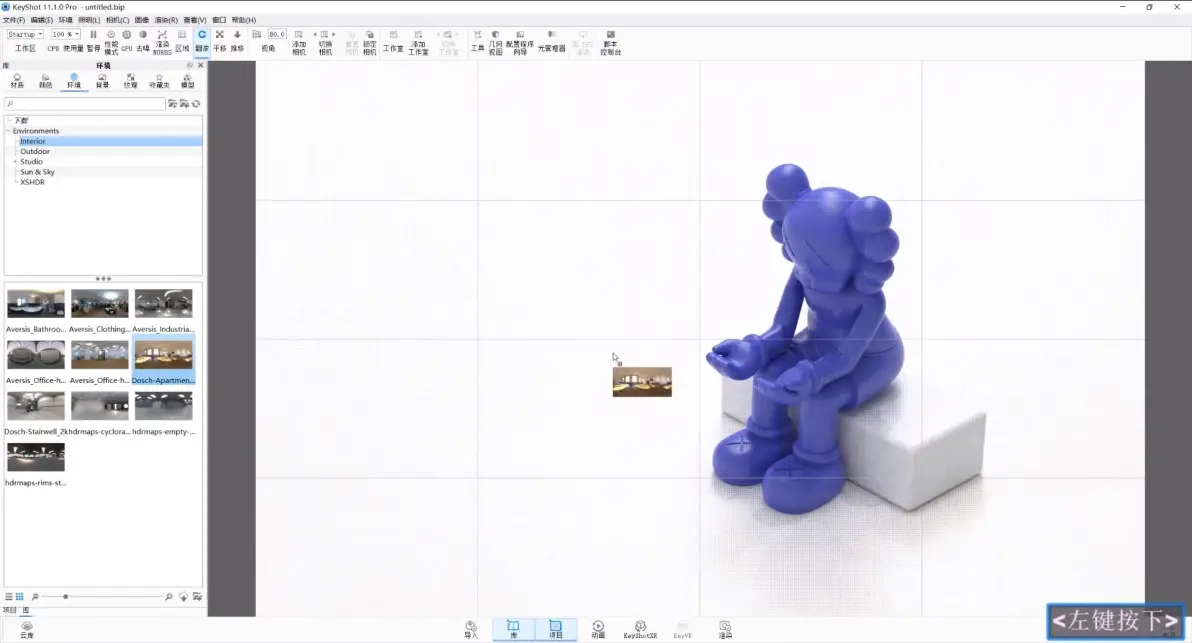Pause the real-time render (暂停)

(93, 41)
